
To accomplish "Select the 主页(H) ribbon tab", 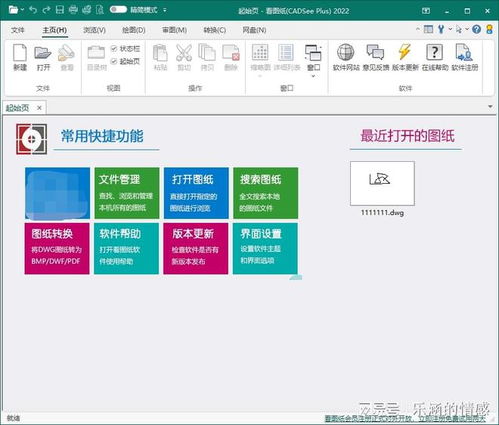I will pos(55,30).
